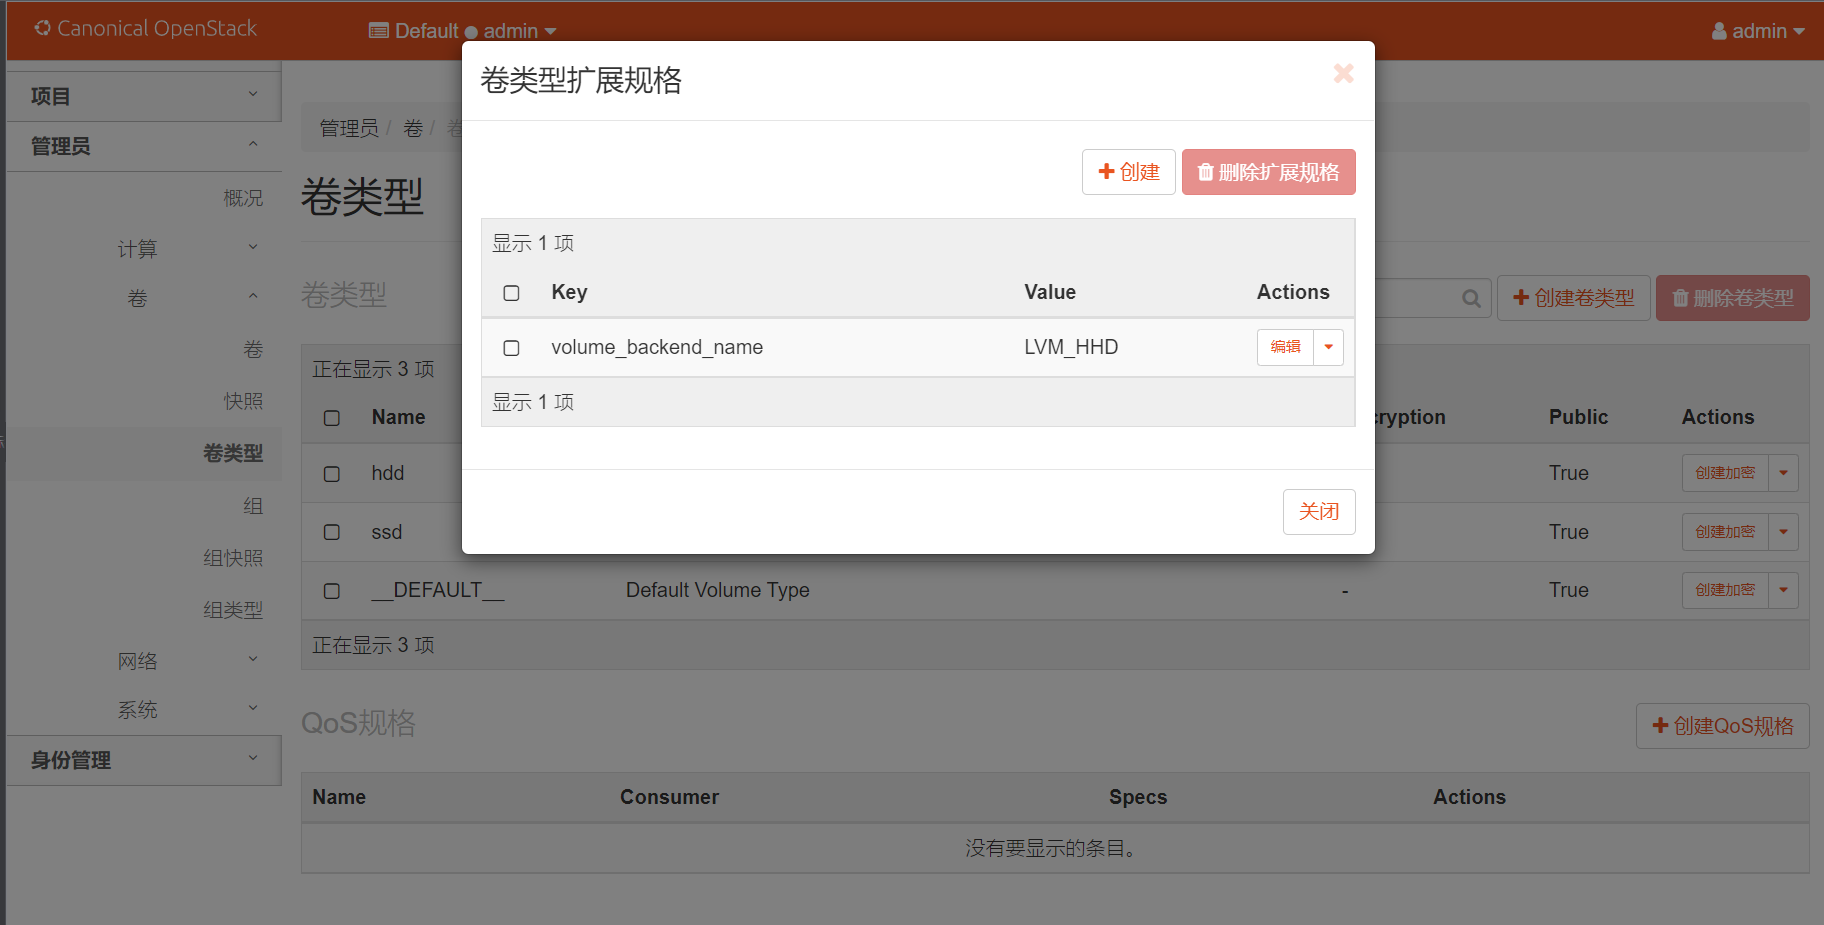Image resolution: width=1824 pixels, height=925 pixels.
Task: Click the Create QoS Spec plus button
Action: click(1722, 726)
